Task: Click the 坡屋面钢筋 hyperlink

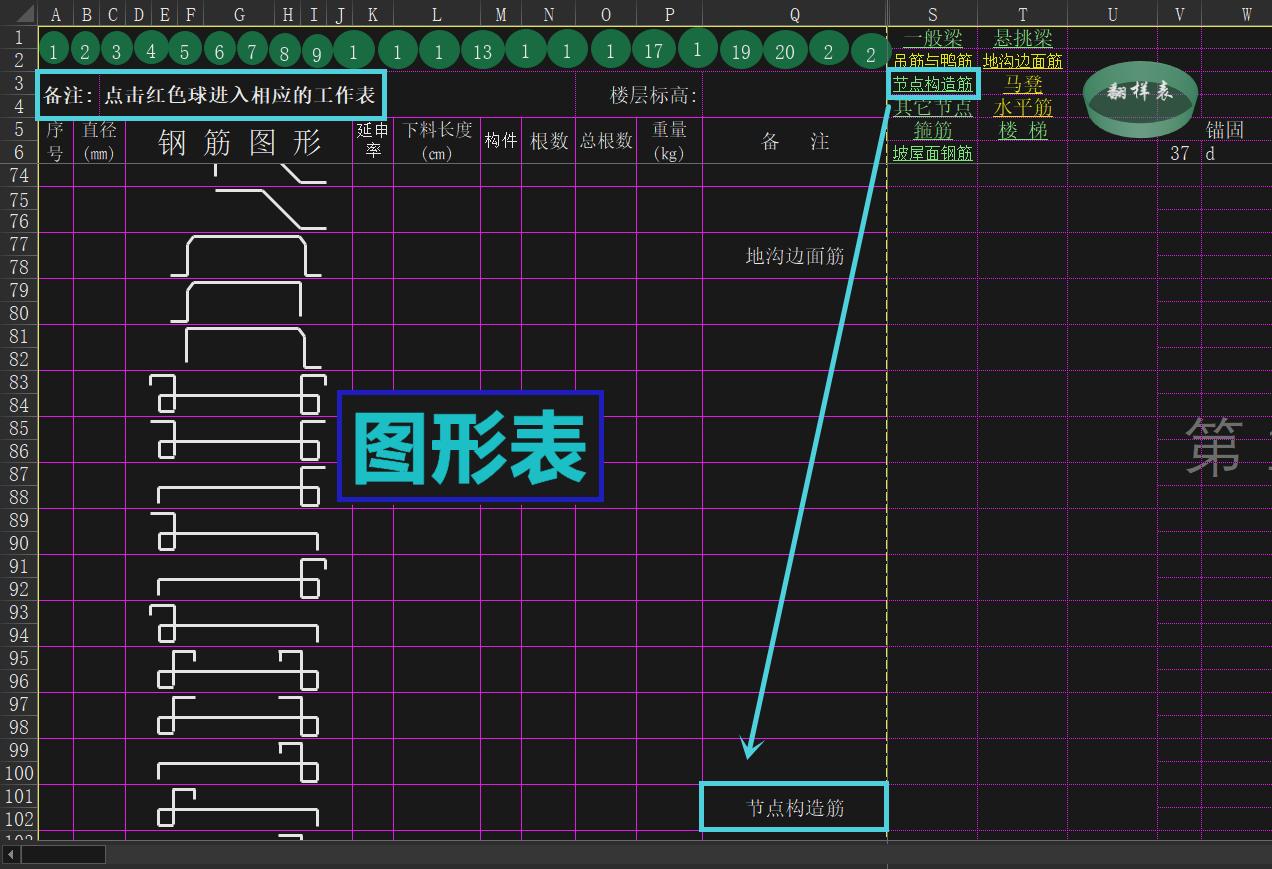Action: point(931,153)
